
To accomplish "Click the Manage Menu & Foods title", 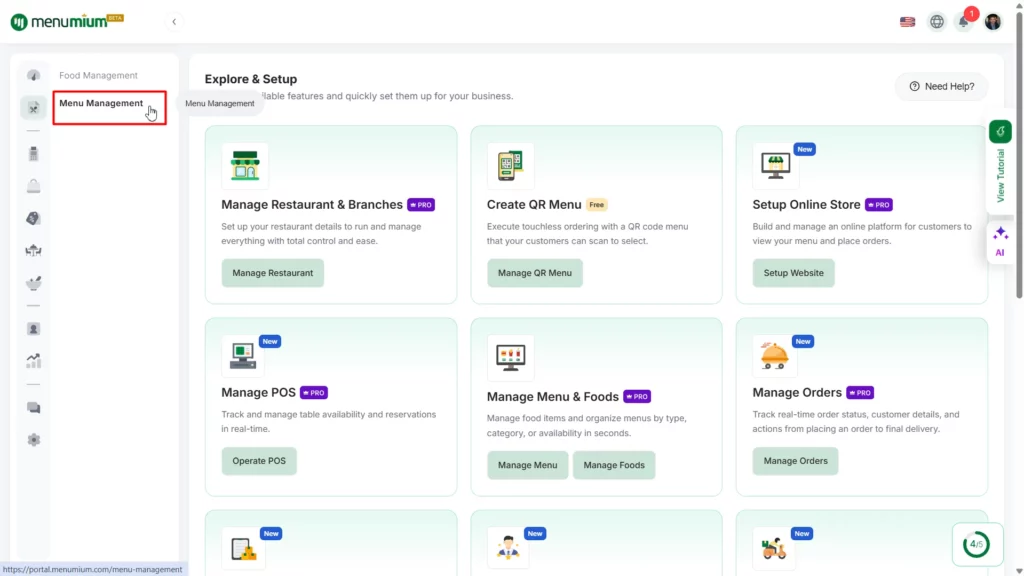I will point(552,397).
